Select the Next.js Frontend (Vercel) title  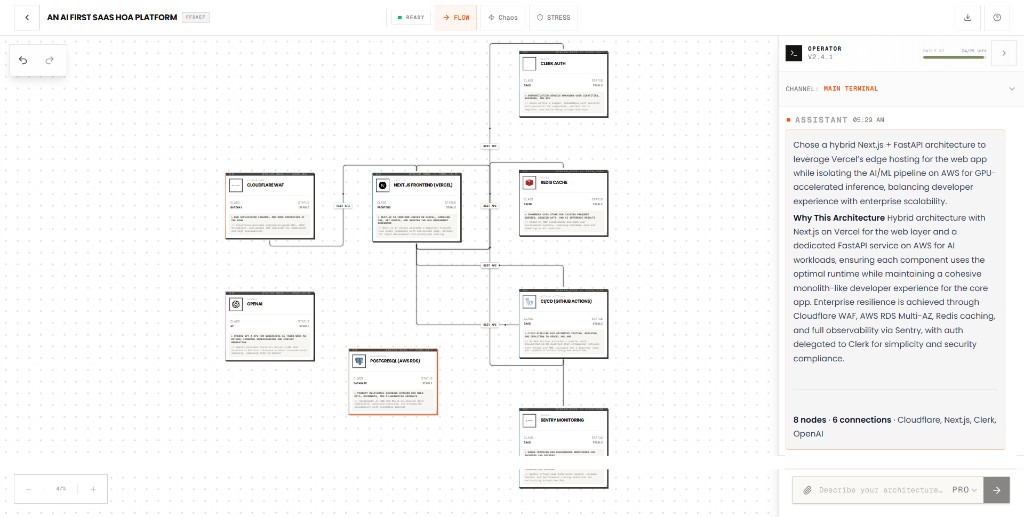423,185
